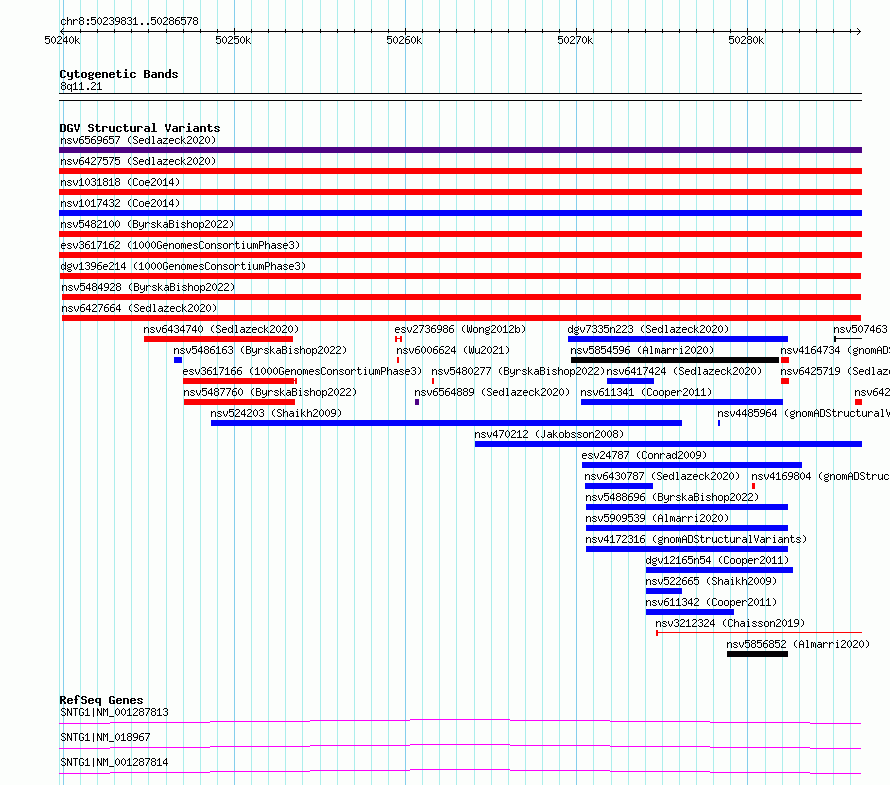Viewport: 890px width, 785px height.
Task: Open nsv6006624 (Wu2021) label
Action: (453, 350)
